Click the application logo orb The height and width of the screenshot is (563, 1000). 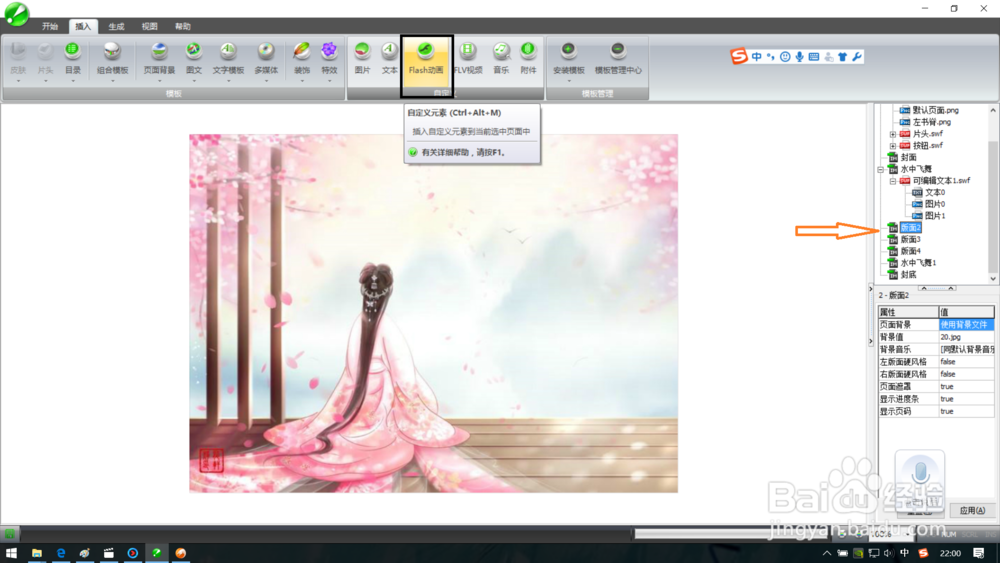(x=17, y=15)
